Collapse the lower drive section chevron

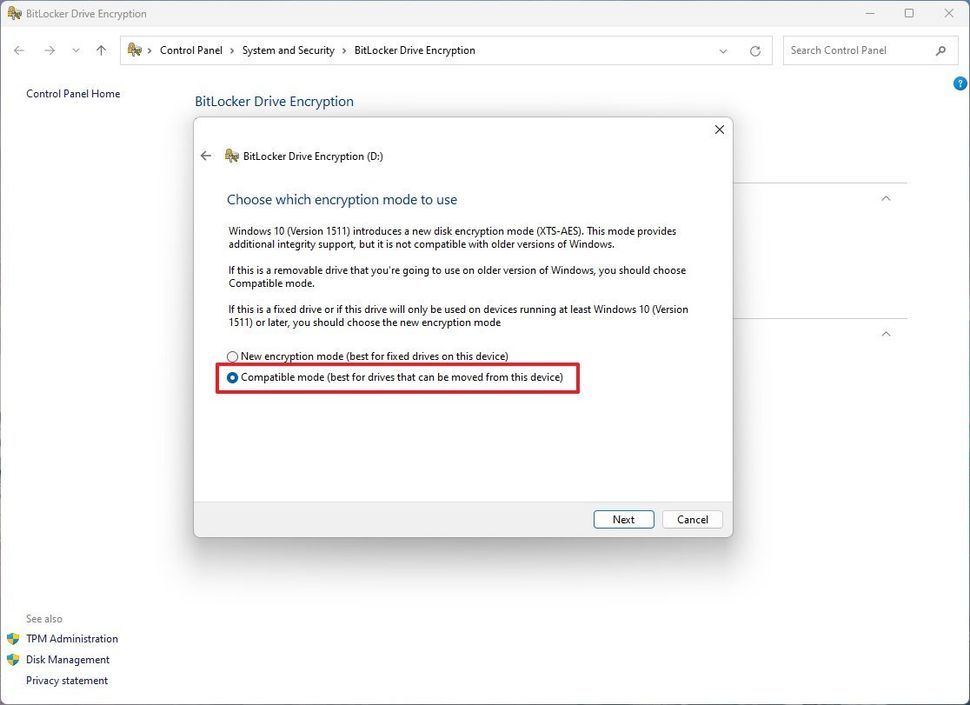886,334
